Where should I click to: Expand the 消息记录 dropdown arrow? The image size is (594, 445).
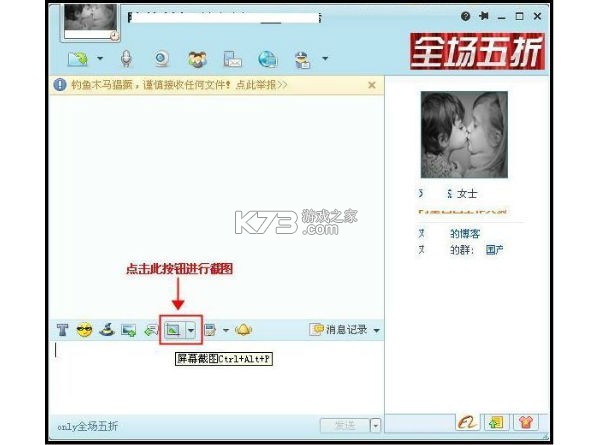[377, 331]
